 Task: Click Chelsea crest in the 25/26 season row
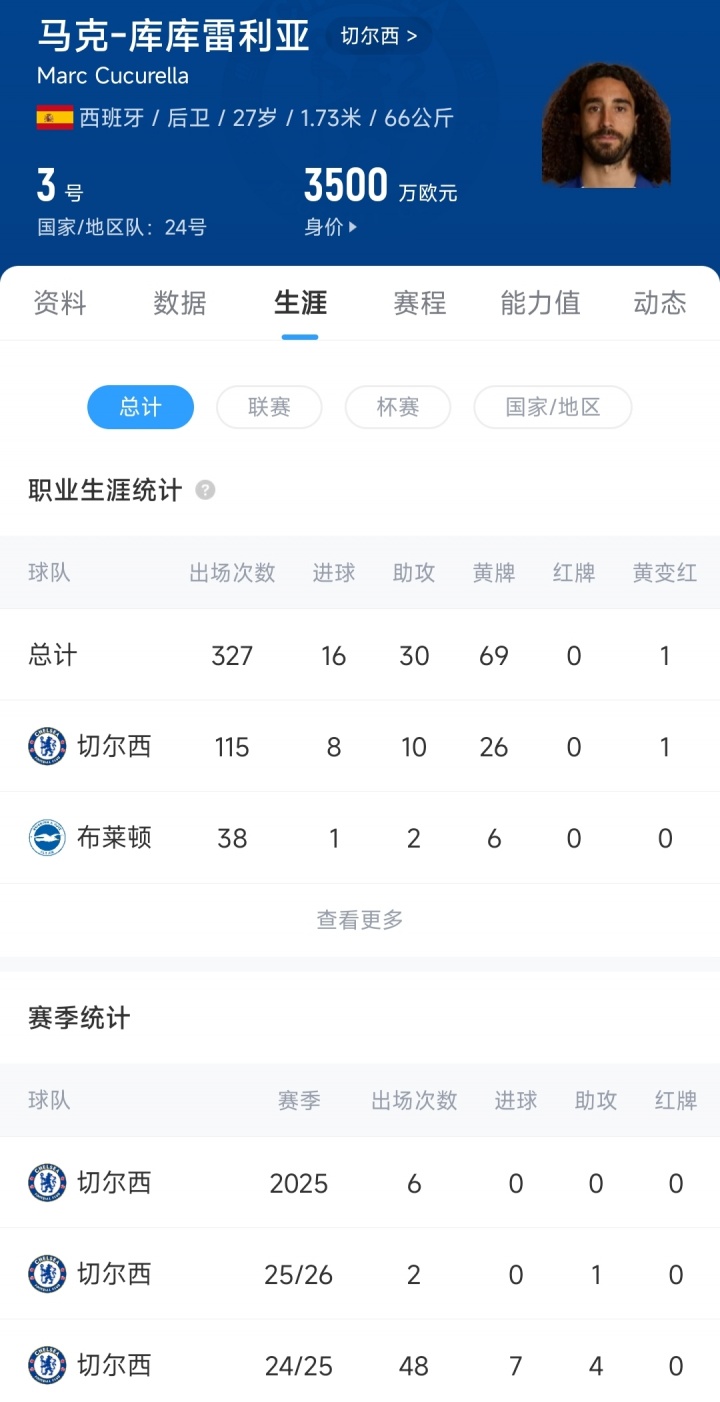[x=47, y=1274]
